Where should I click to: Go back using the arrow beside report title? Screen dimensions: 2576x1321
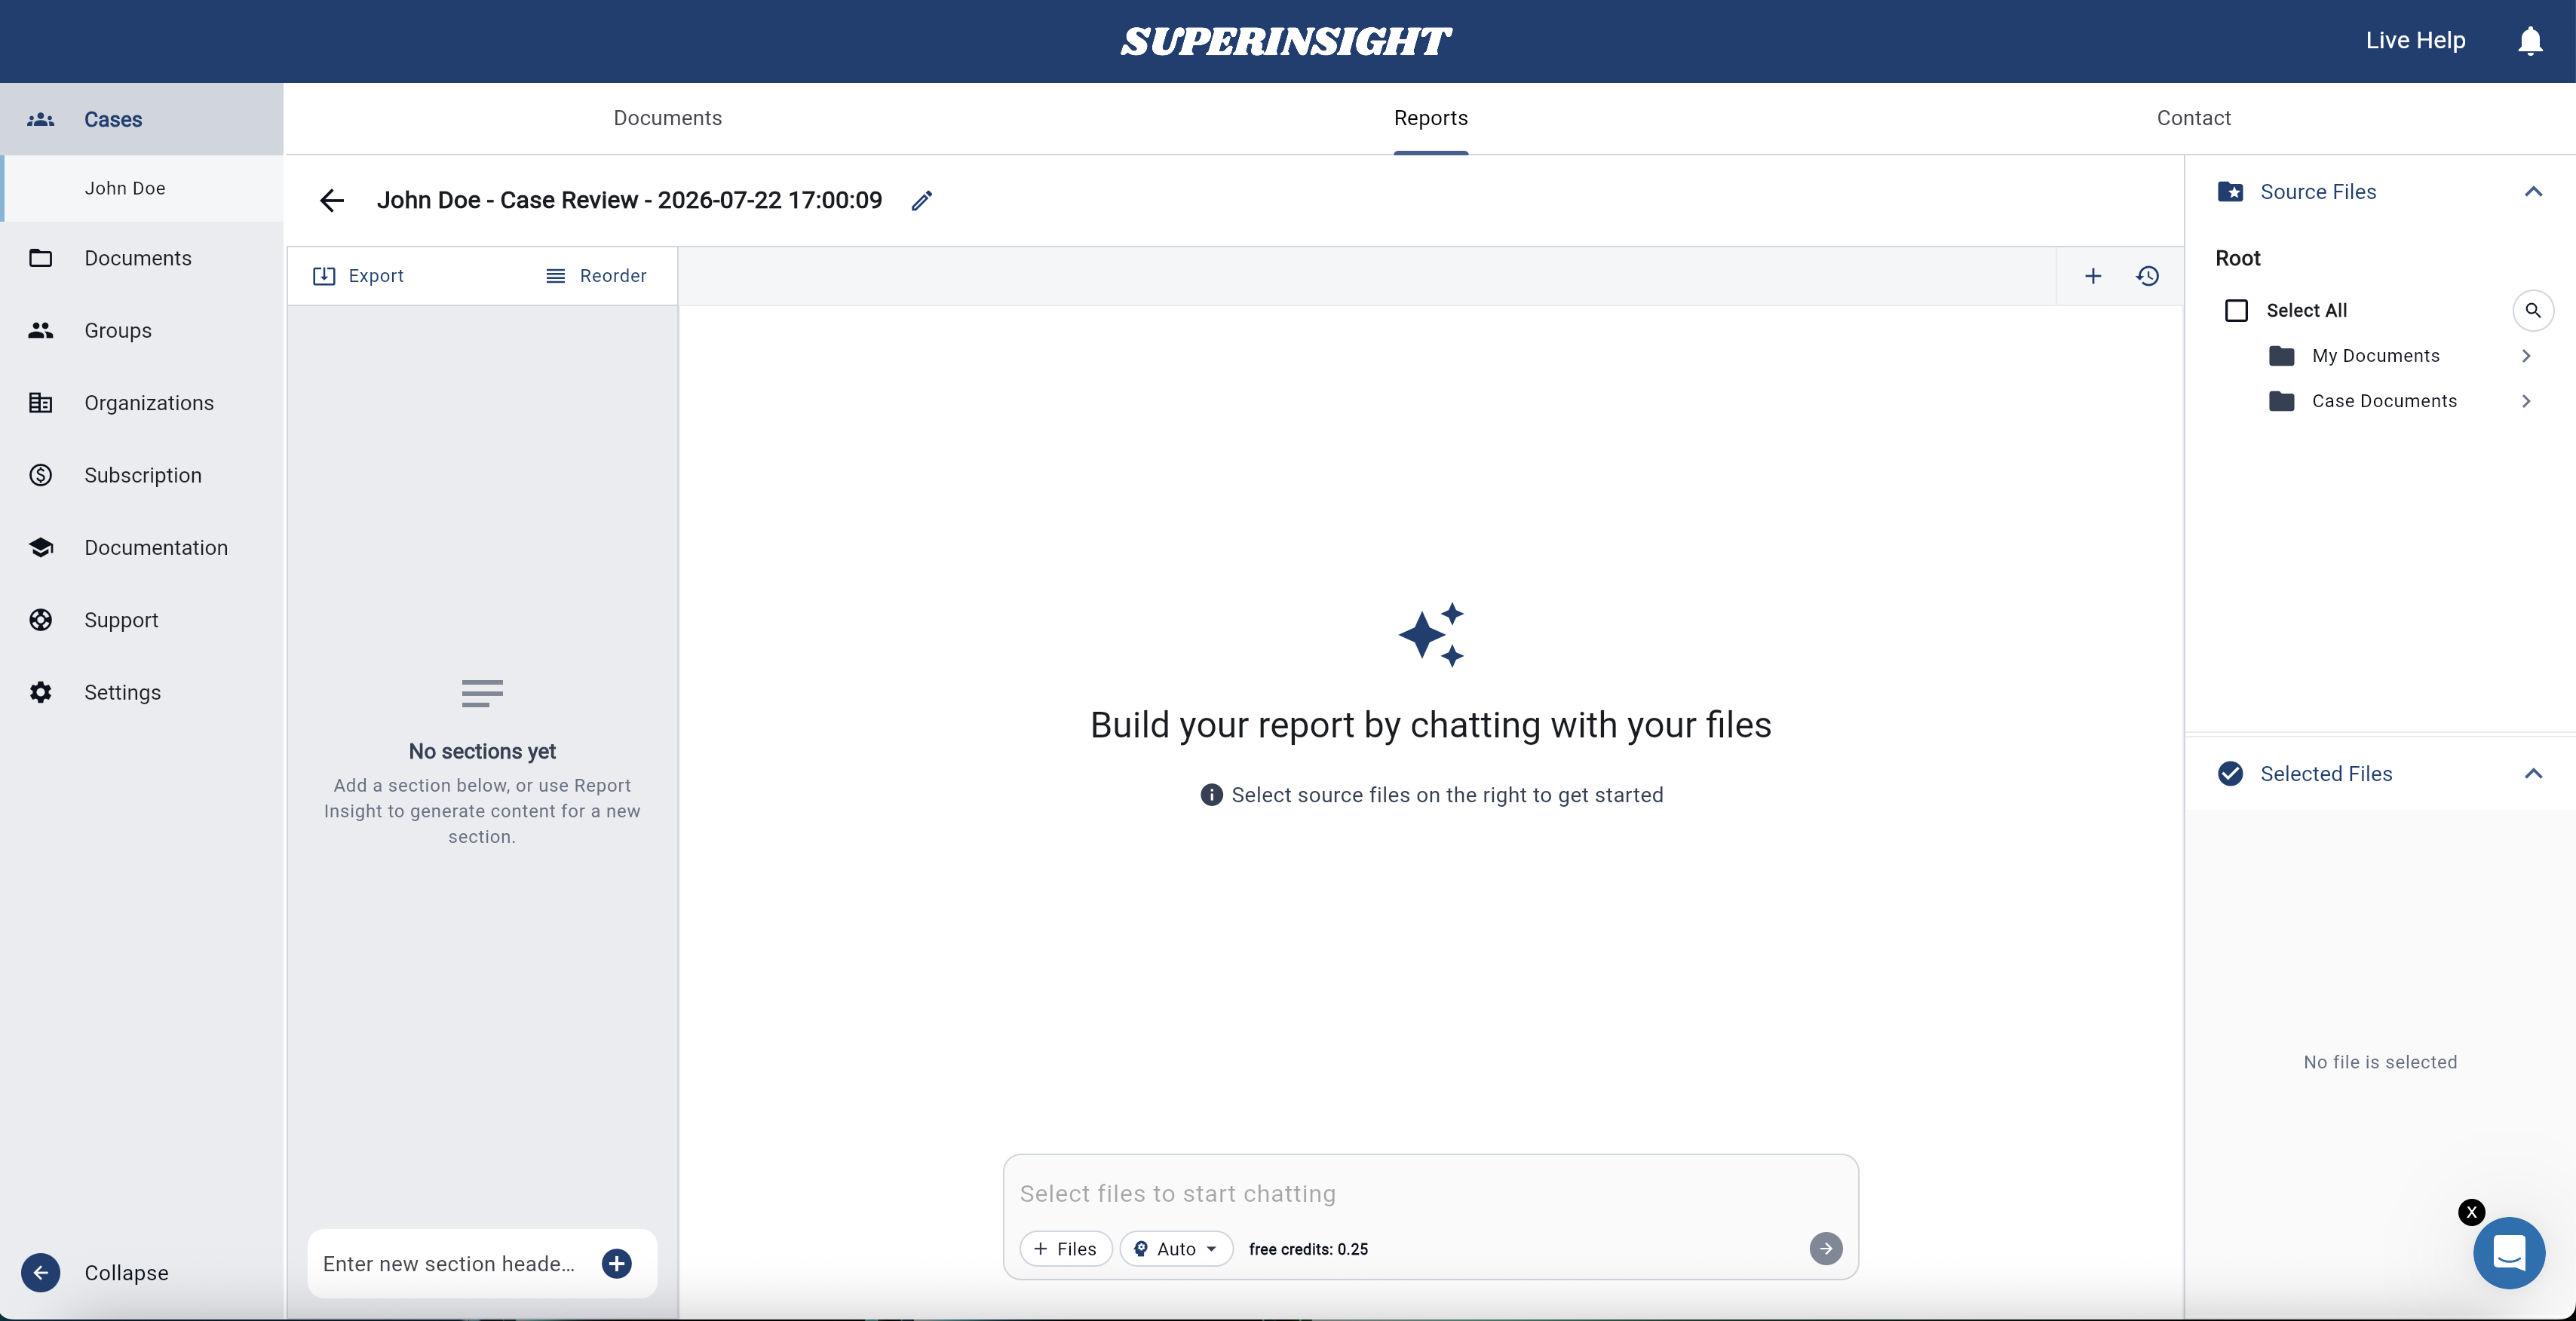(x=332, y=200)
